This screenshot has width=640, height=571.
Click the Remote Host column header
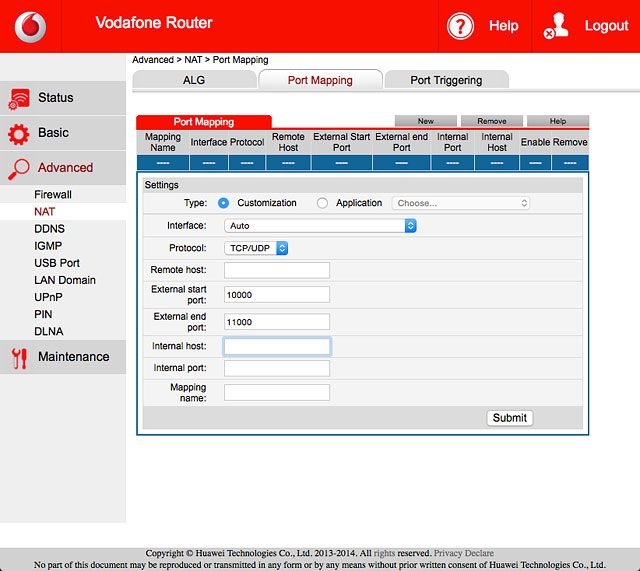tap(288, 142)
